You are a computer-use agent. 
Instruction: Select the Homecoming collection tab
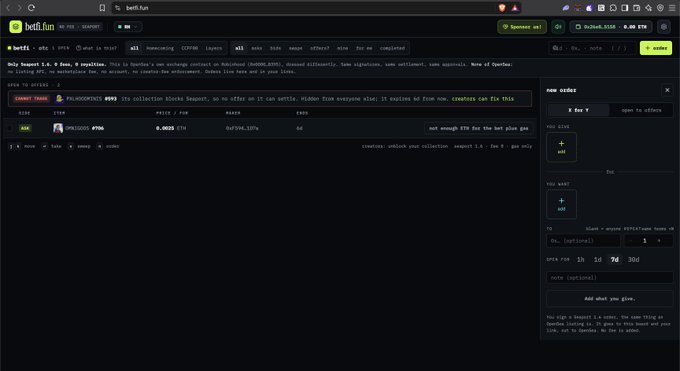coord(160,48)
